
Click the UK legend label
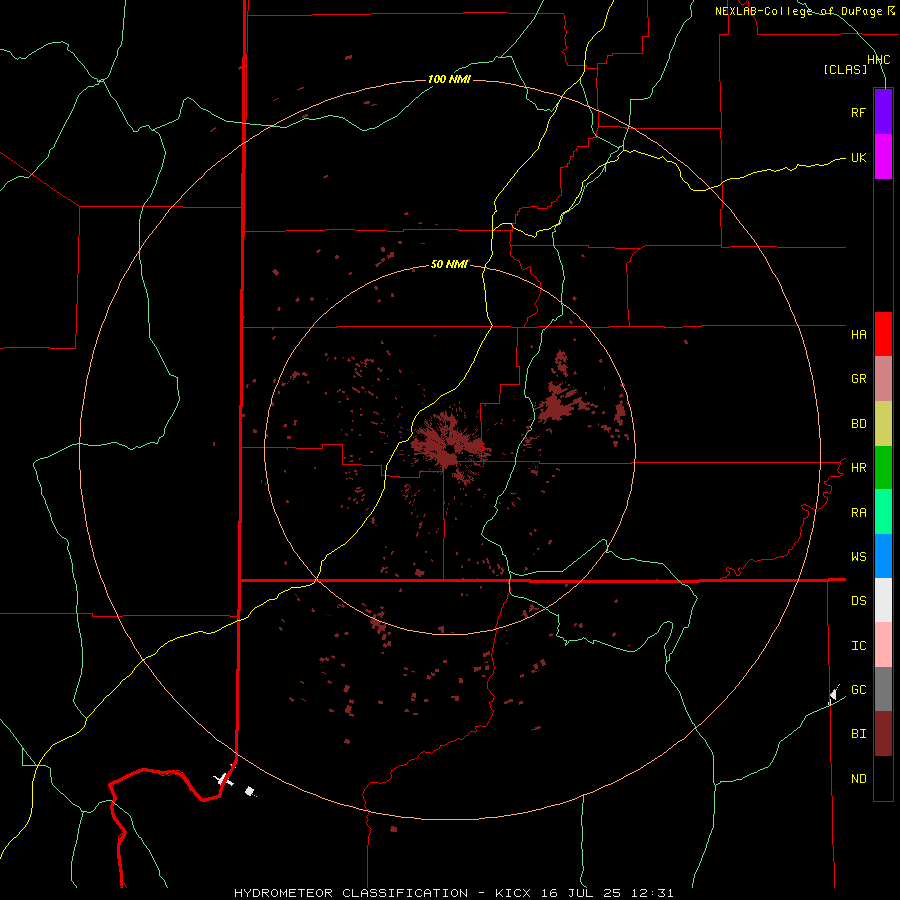tap(858, 157)
